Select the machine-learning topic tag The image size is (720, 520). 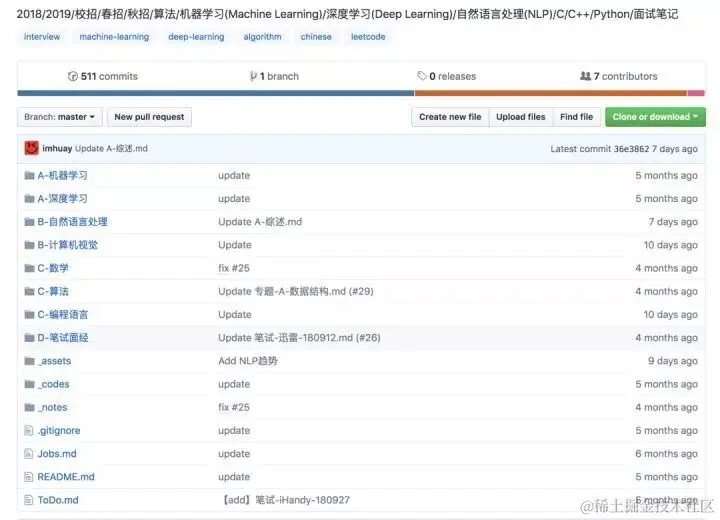(114, 37)
